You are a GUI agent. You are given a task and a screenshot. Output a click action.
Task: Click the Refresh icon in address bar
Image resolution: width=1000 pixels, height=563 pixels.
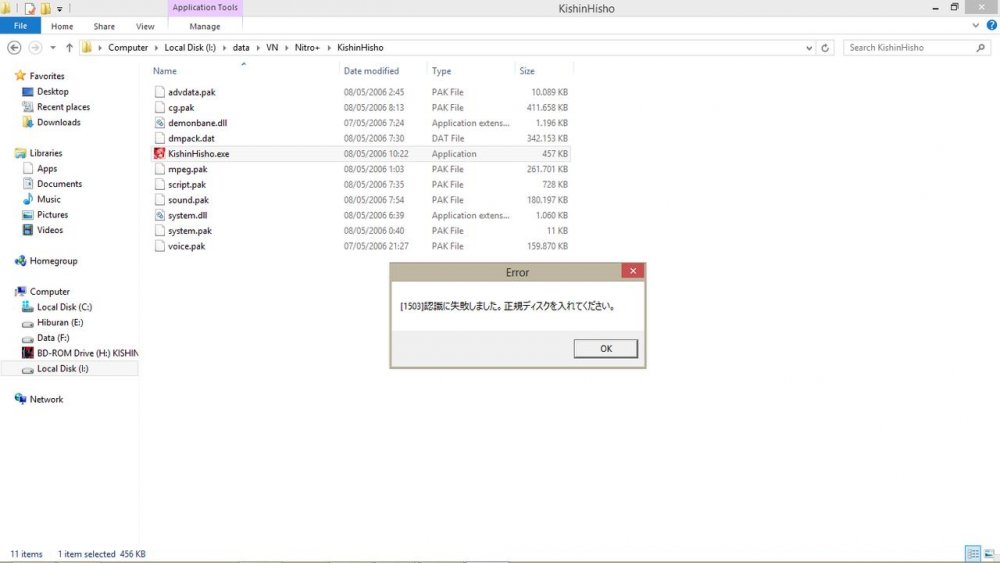(x=825, y=48)
